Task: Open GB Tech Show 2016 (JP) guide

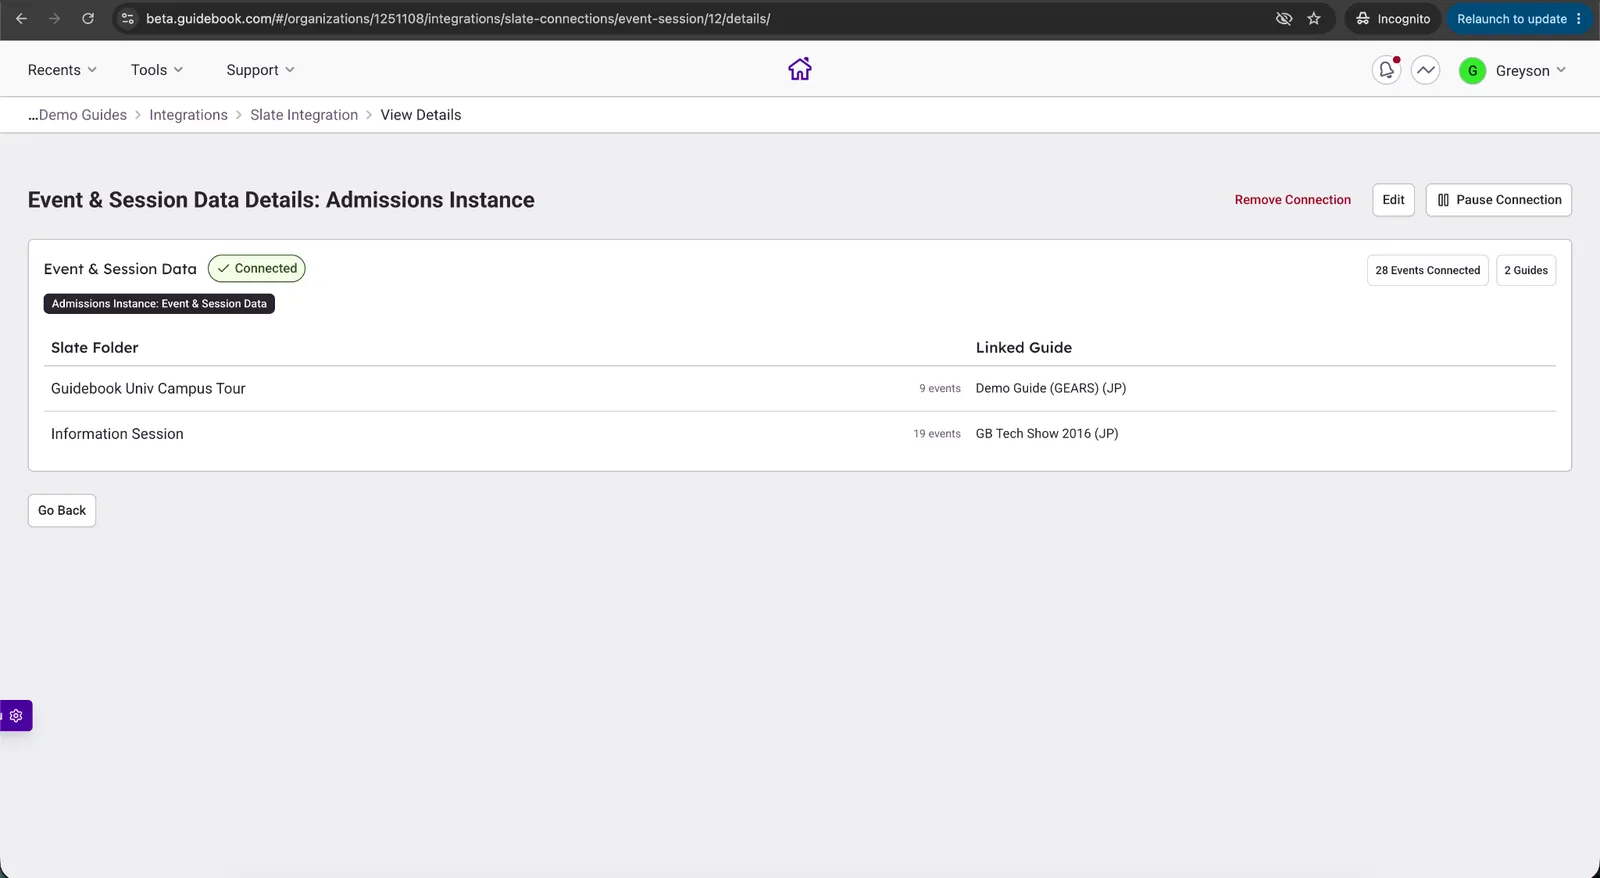Action: (1047, 433)
